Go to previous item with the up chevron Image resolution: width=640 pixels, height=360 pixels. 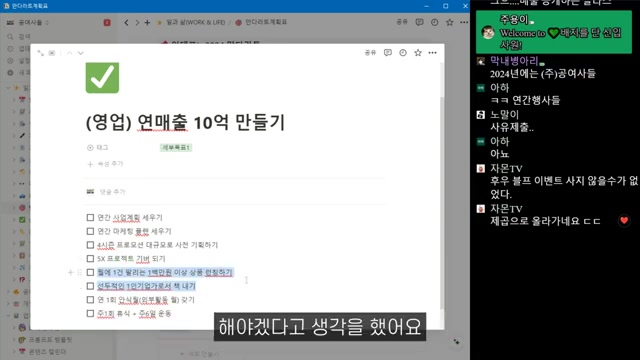(69, 53)
